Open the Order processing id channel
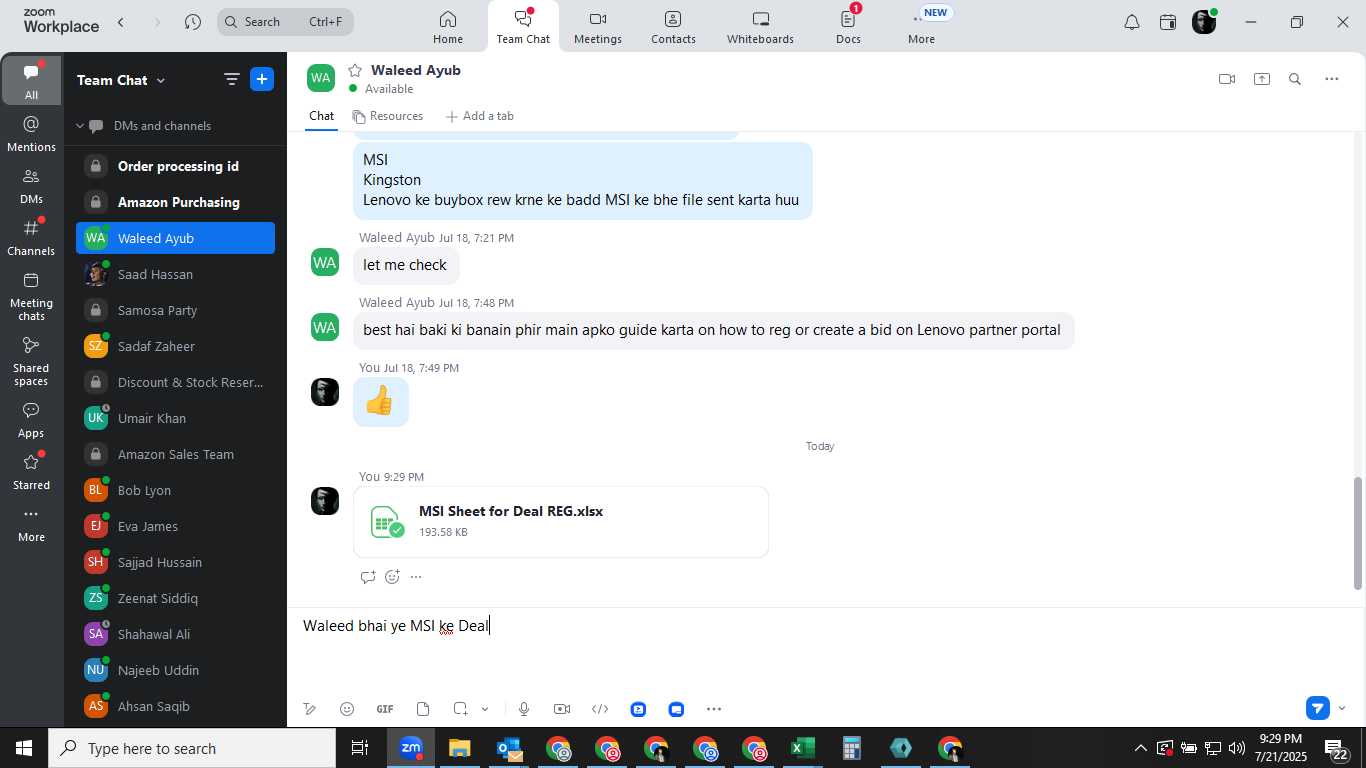Viewport: 1366px width, 768px height. (175, 166)
